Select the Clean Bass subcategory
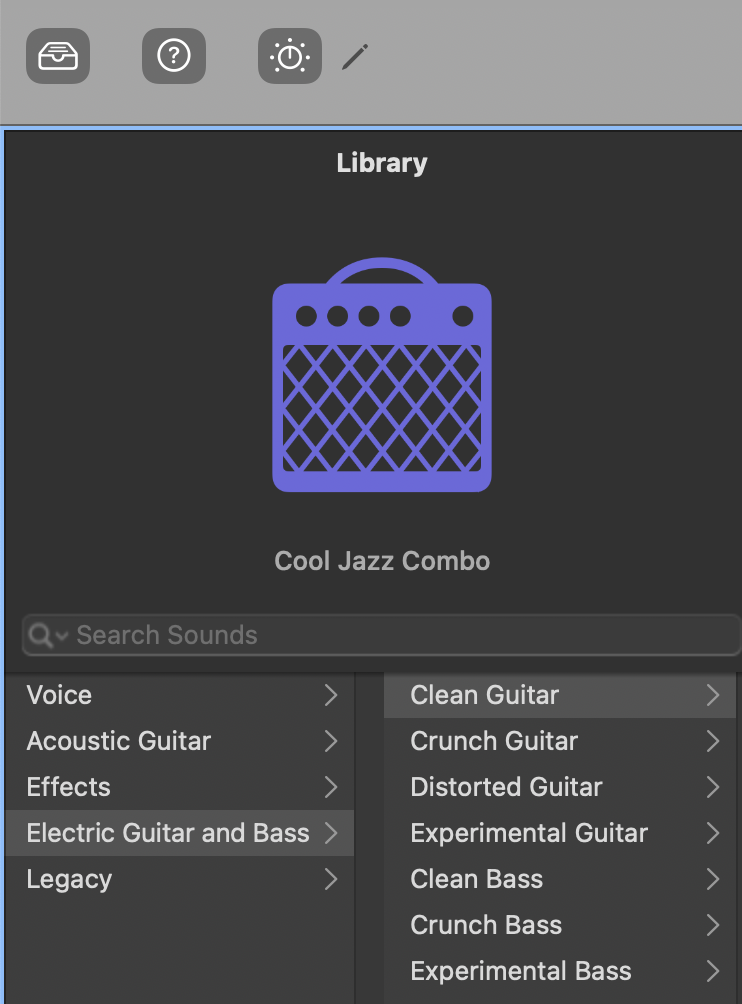The width and height of the screenshot is (742, 1004). click(x=560, y=879)
